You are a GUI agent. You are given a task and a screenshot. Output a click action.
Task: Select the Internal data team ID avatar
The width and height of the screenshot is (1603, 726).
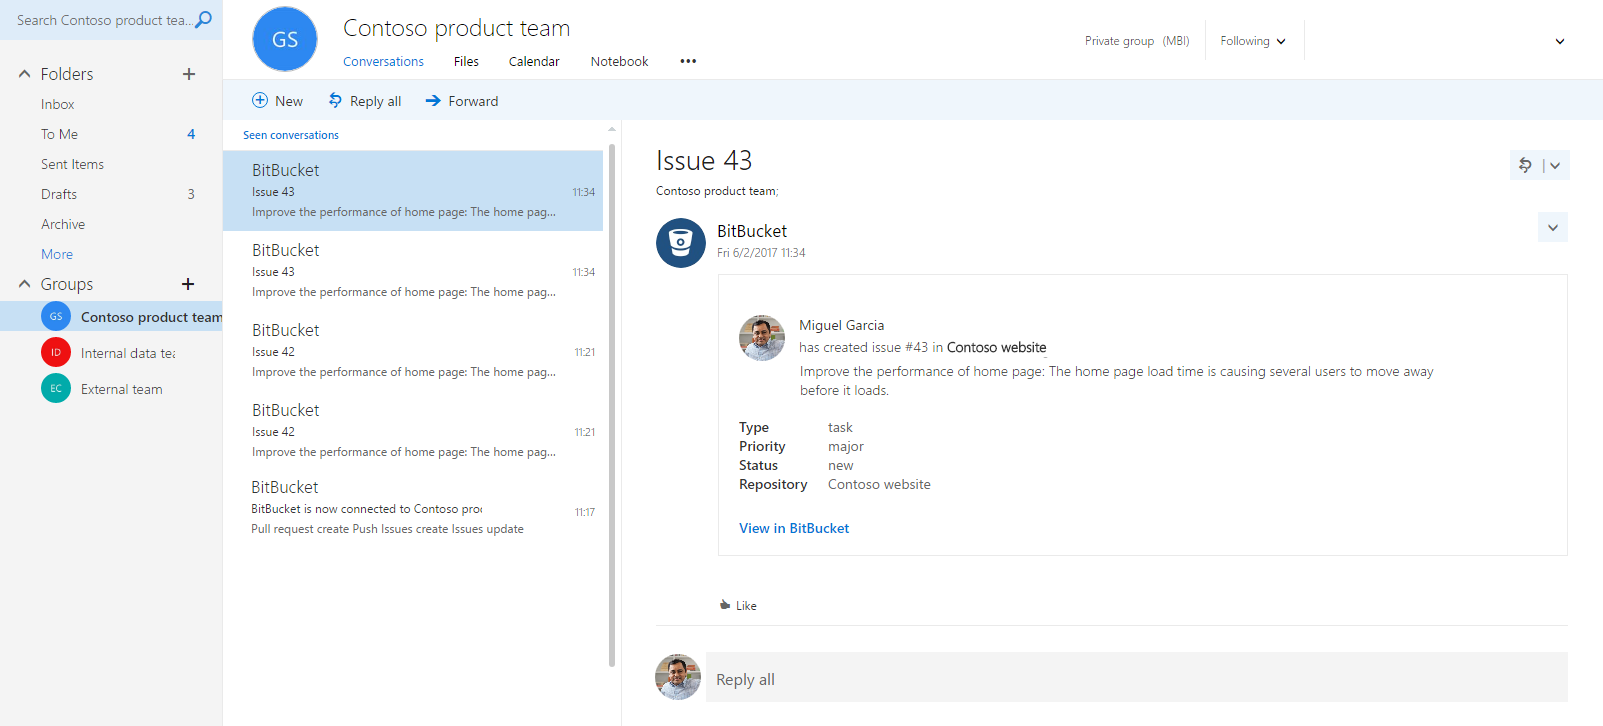[x=56, y=353]
